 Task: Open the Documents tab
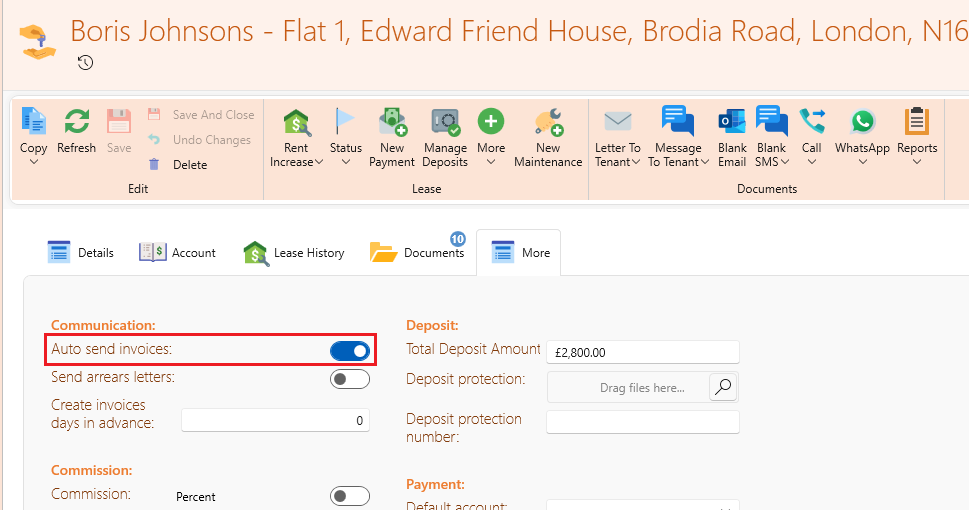coord(417,252)
